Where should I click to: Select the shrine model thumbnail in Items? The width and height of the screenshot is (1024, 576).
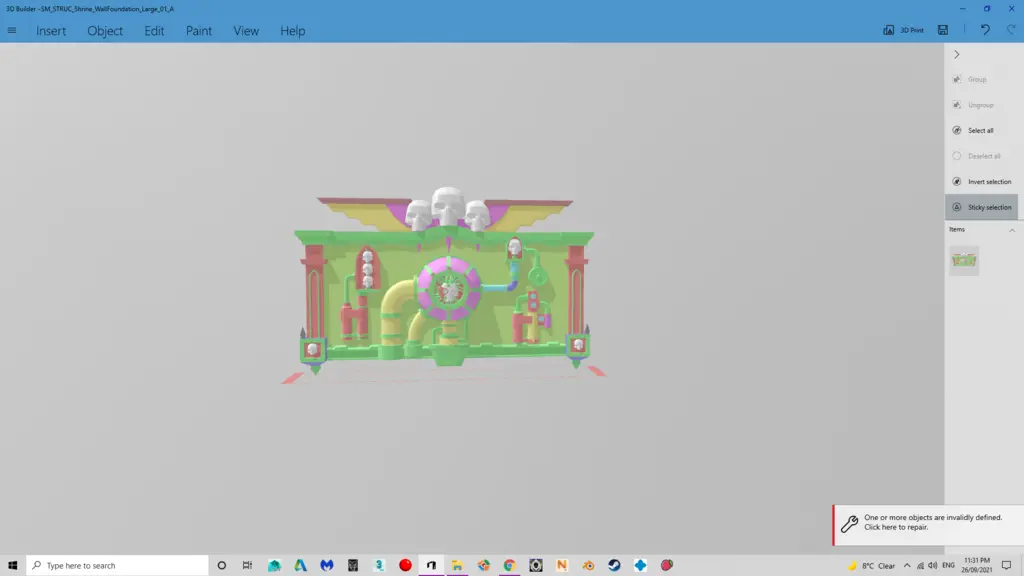(x=964, y=261)
